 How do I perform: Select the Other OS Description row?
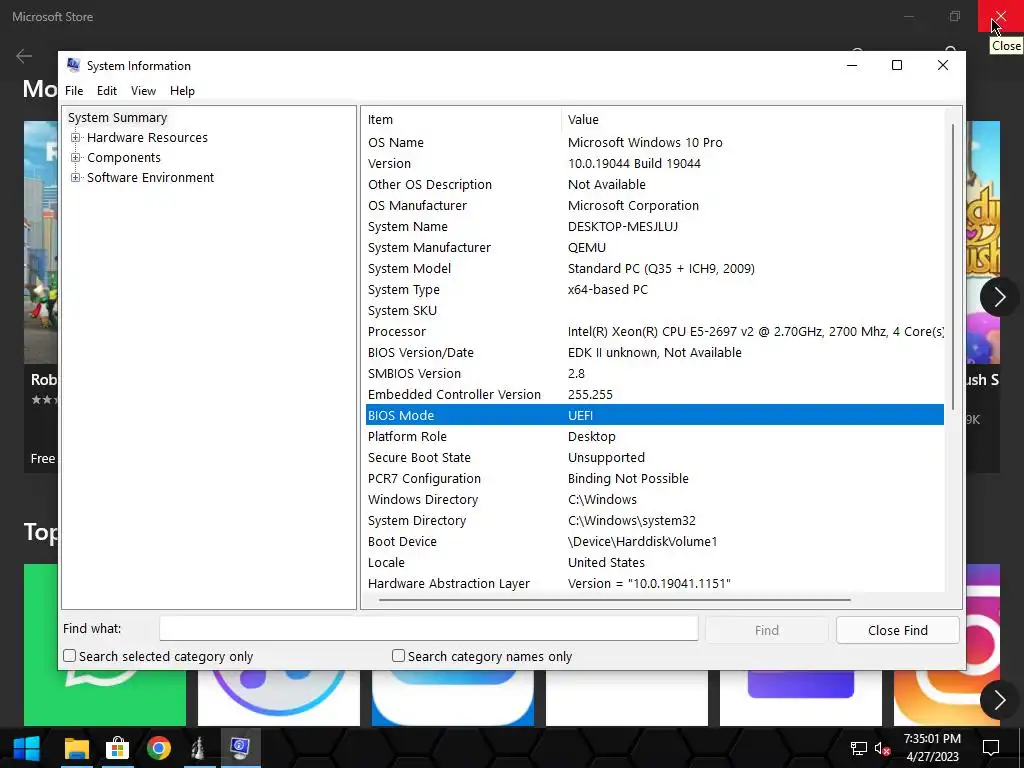[654, 184]
